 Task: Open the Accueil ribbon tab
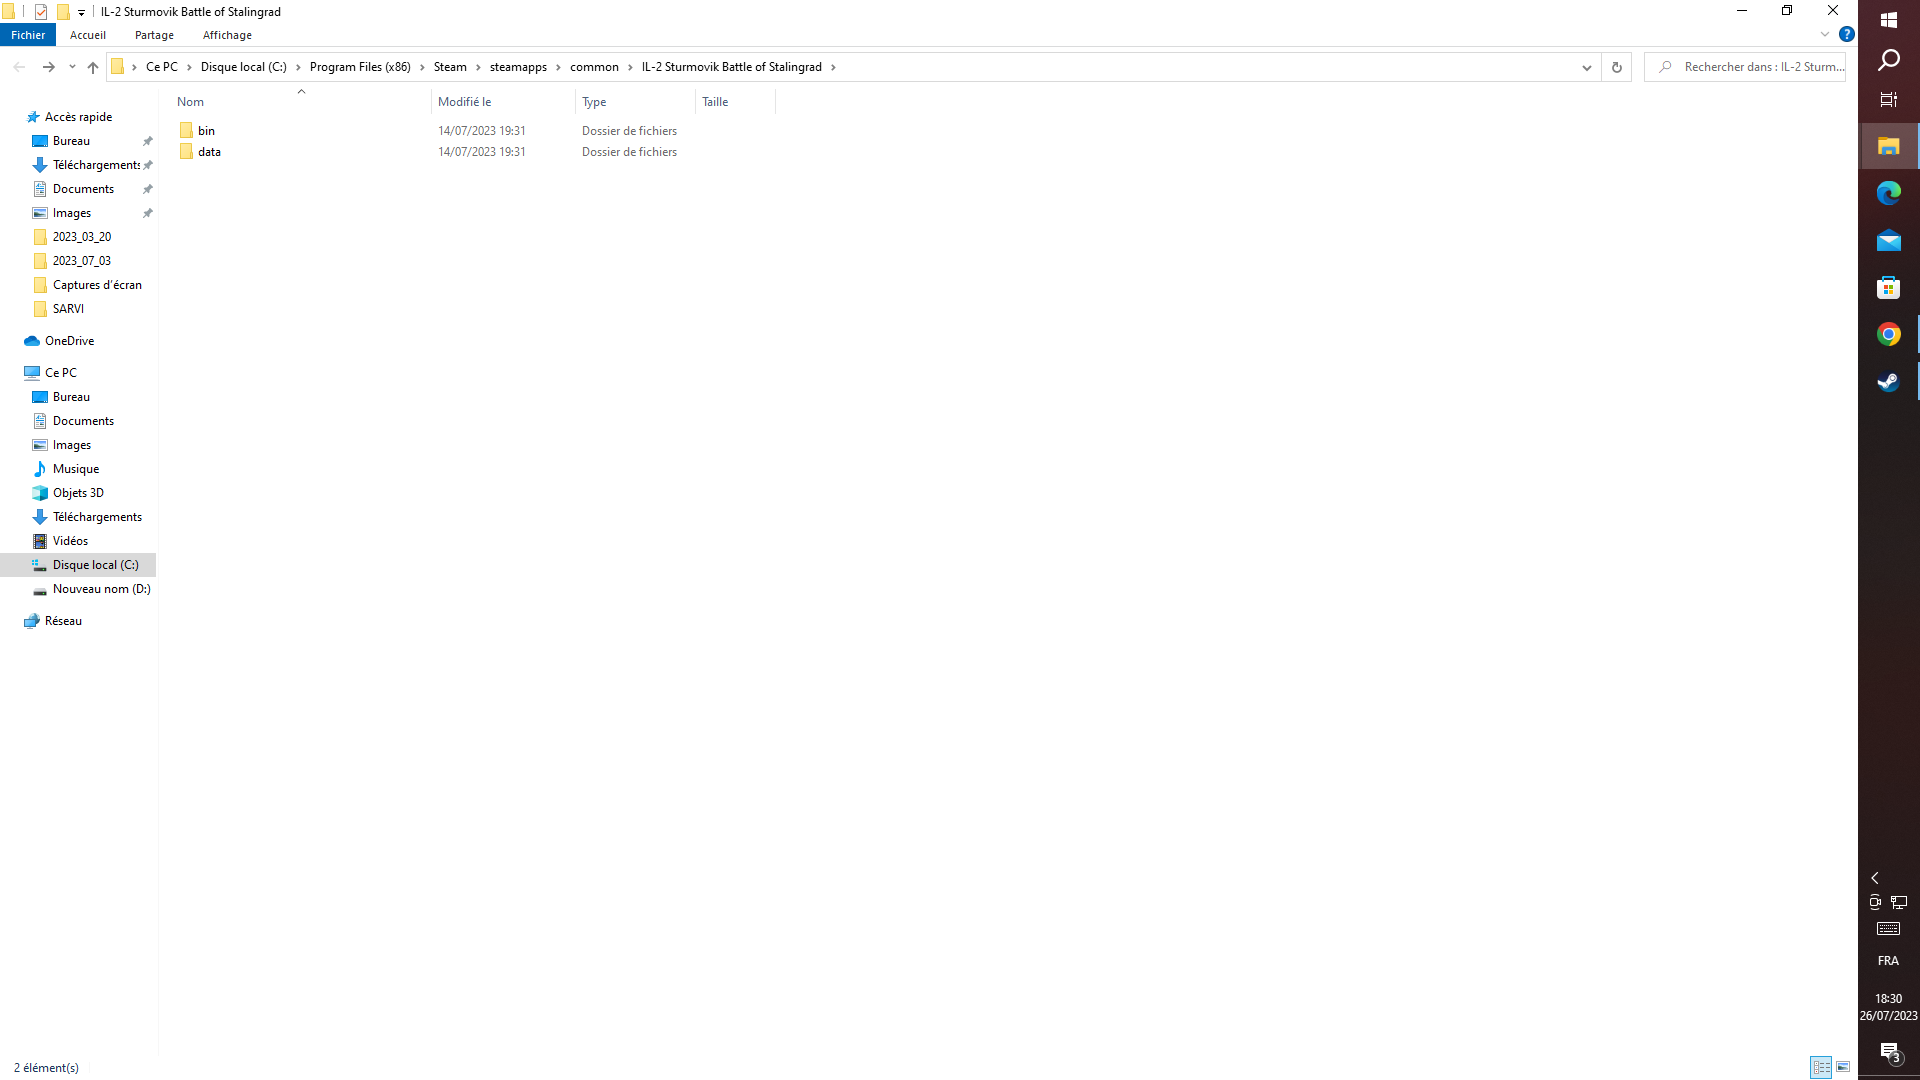[x=88, y=35]
